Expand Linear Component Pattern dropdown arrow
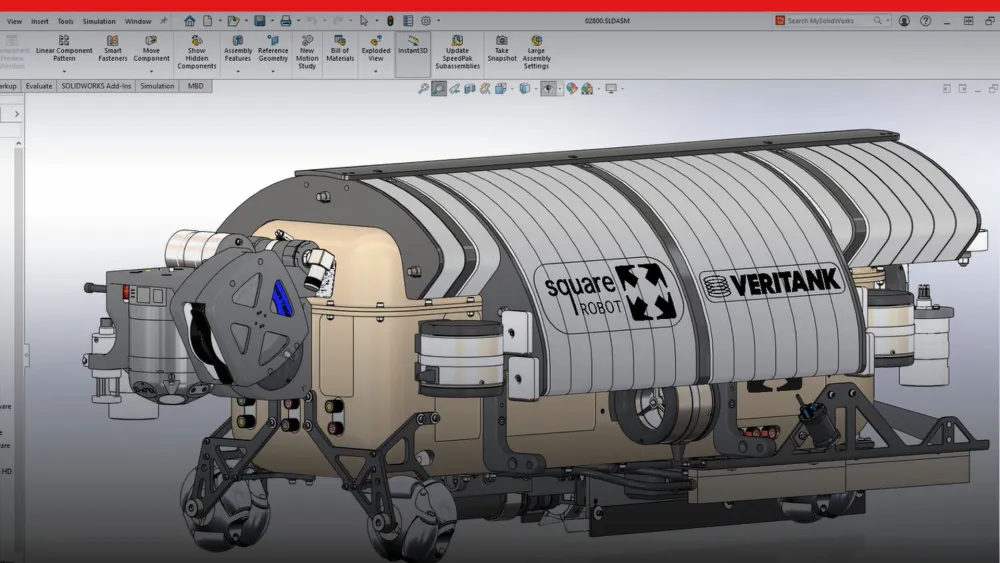The height and width of the screenshot is (563, 1000). pos(64,71)
